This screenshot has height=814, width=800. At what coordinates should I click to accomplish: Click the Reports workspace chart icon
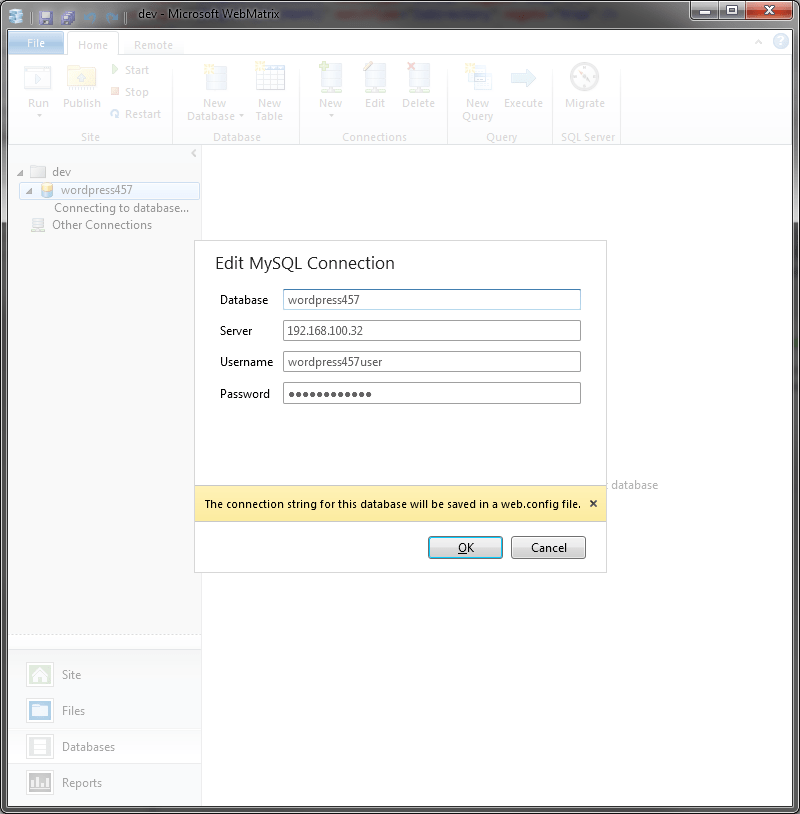click(x=40, y=782)
